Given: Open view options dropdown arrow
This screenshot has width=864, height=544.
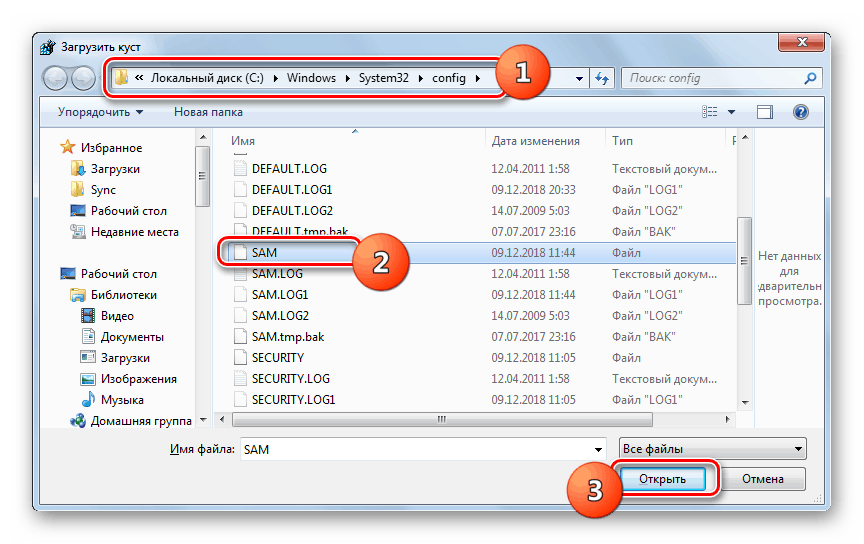Looking at the screenshot, I should coord(731,112).
